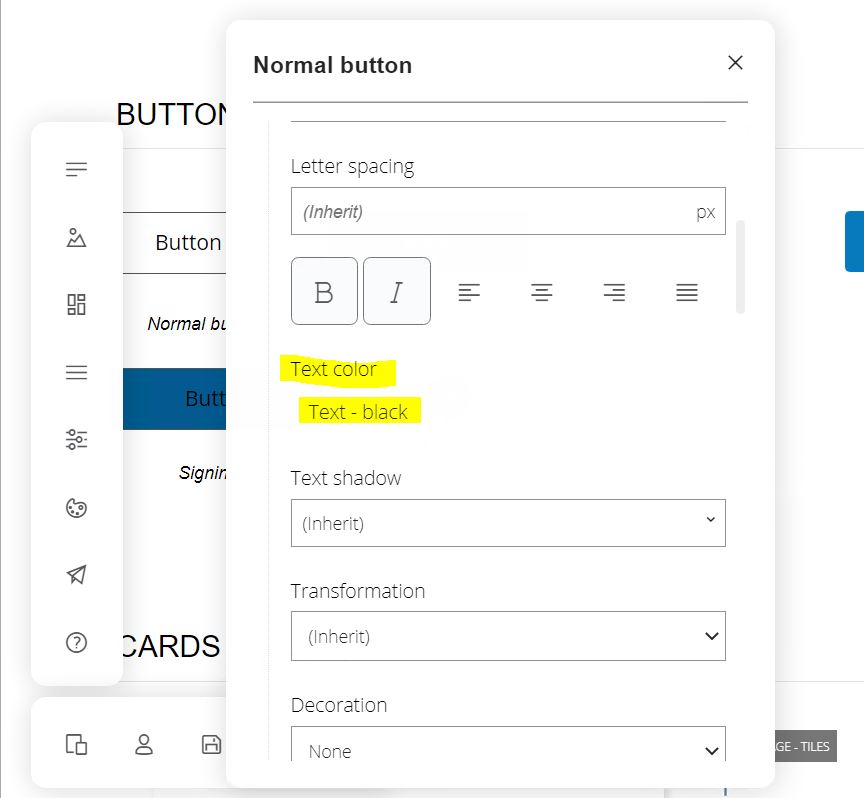Click the Text shadow label
This screenshot has width=864, height=798.
pyautogui.click(x=345, y=478)
